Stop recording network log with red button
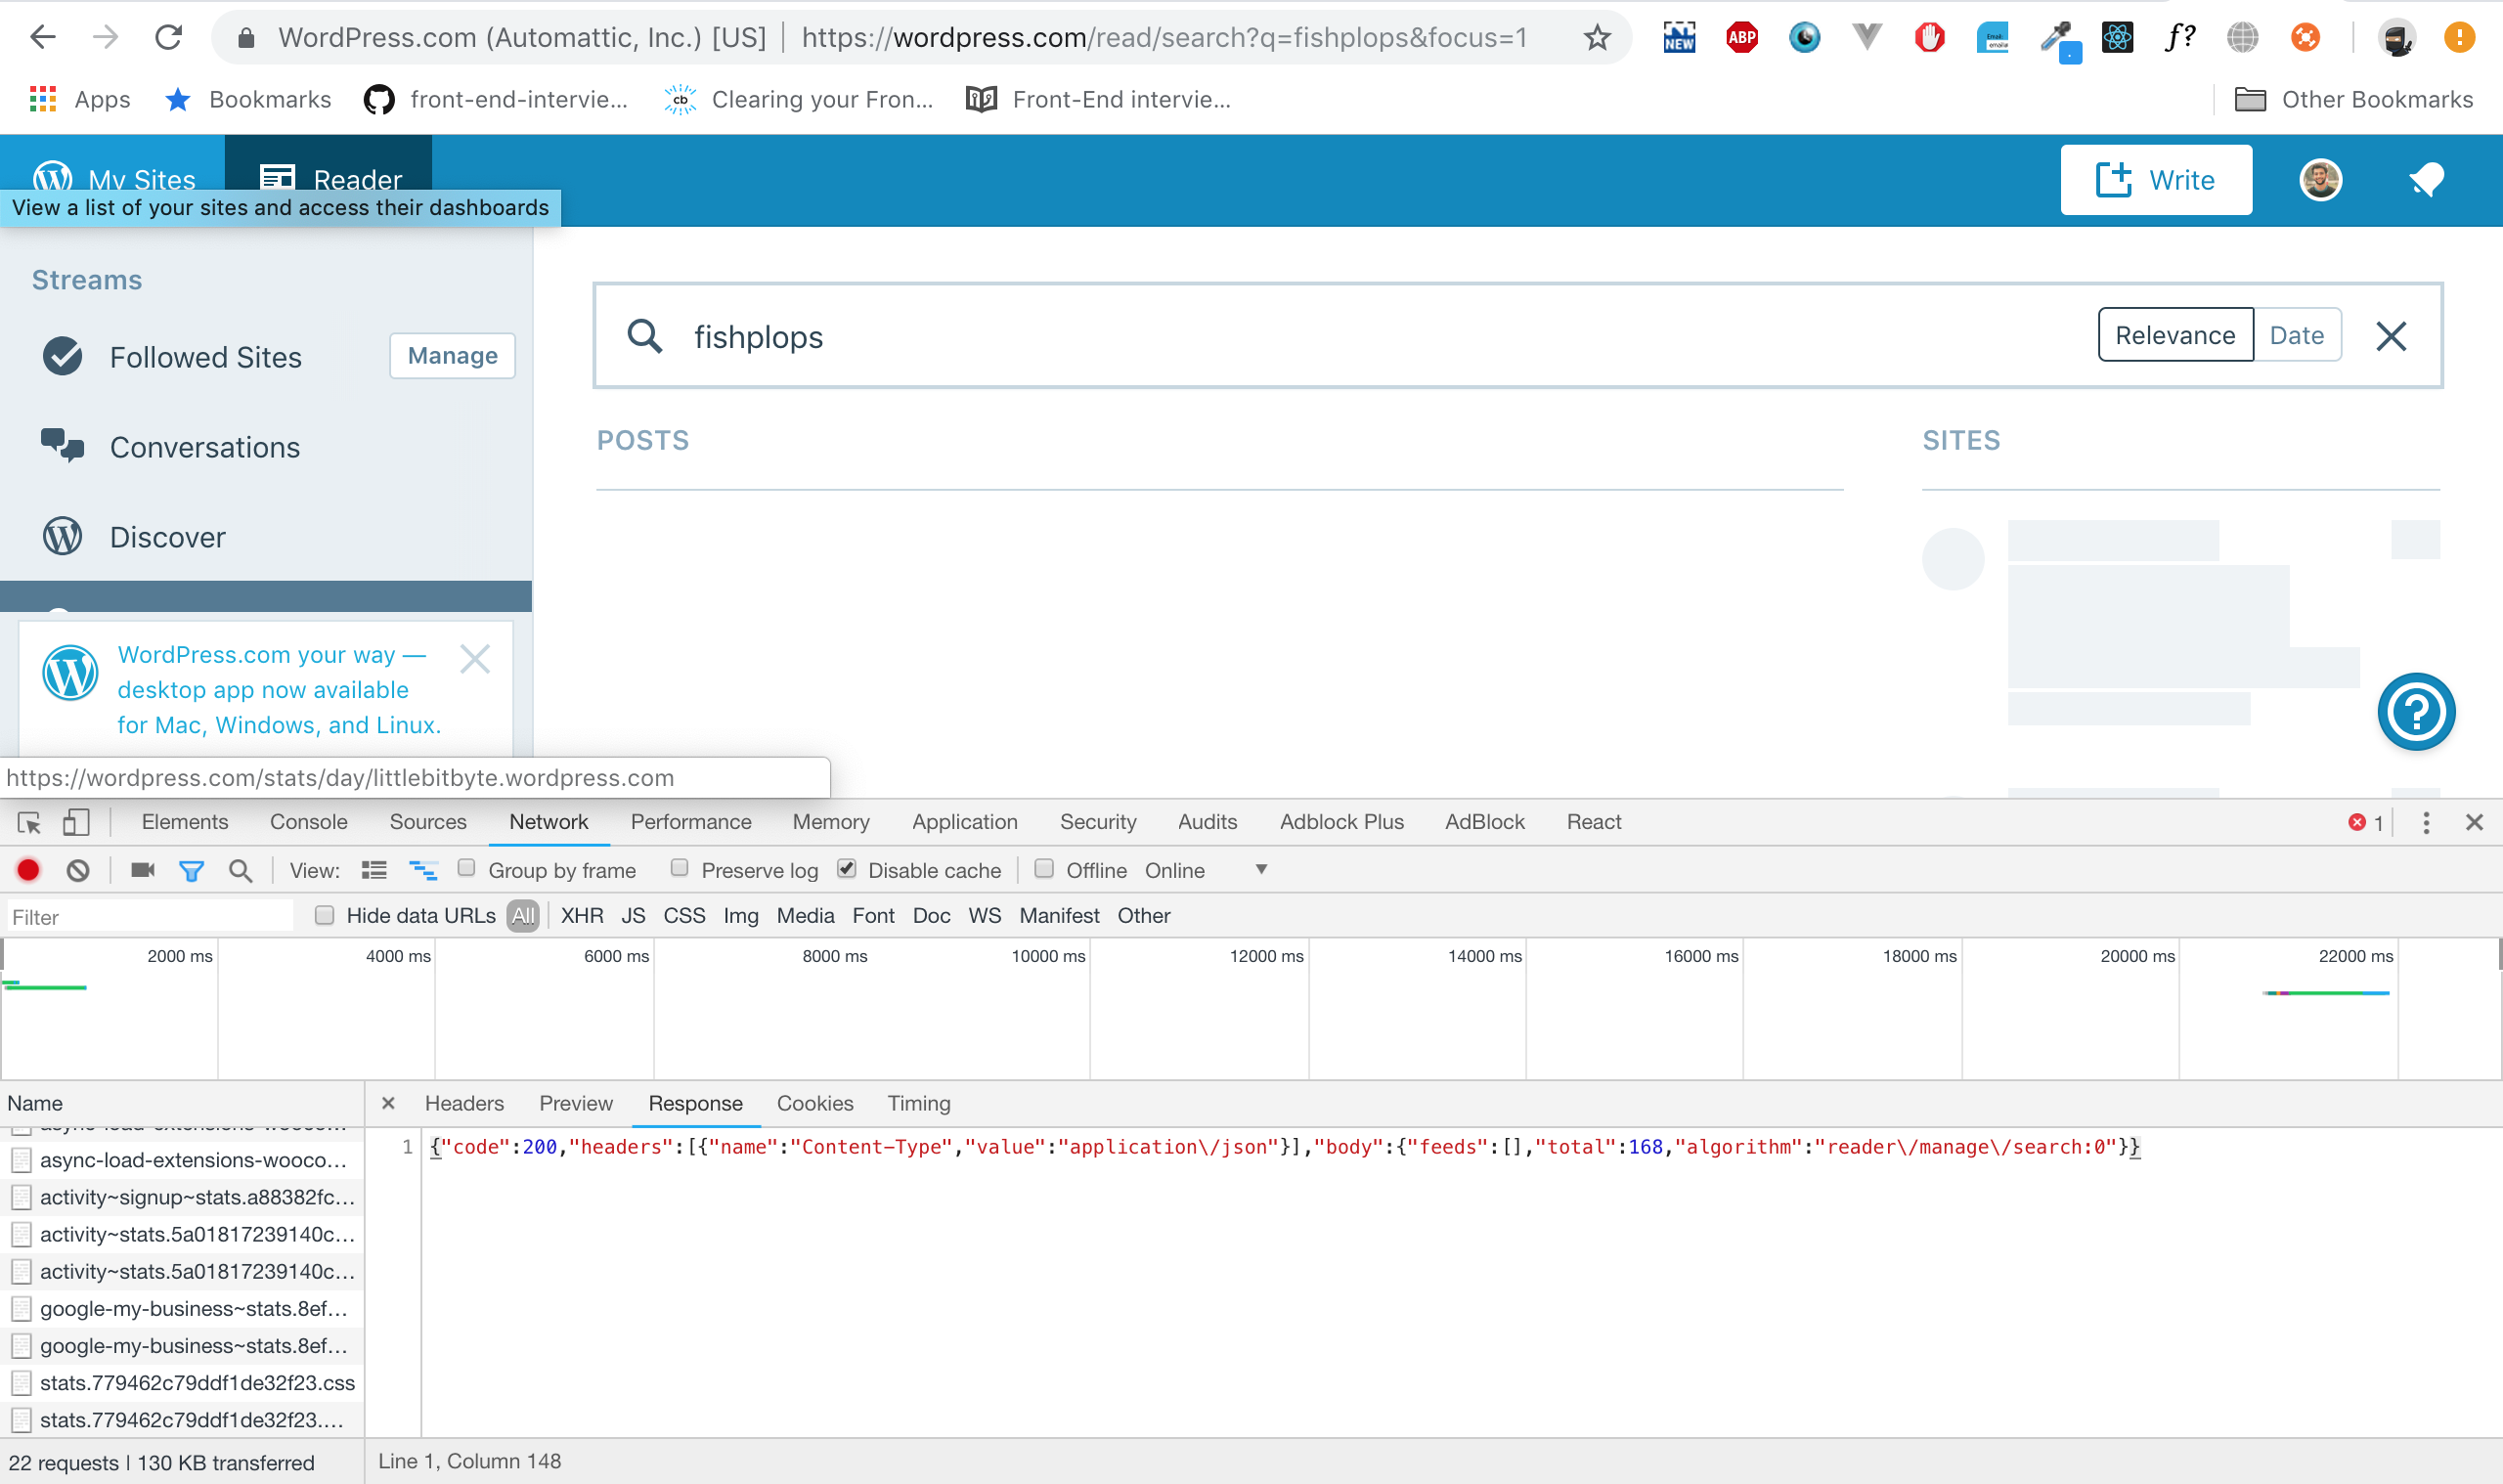Image resolution: width=2503 pixels, height=1484 pixels. pyautogui.click(x=28, y=870)
